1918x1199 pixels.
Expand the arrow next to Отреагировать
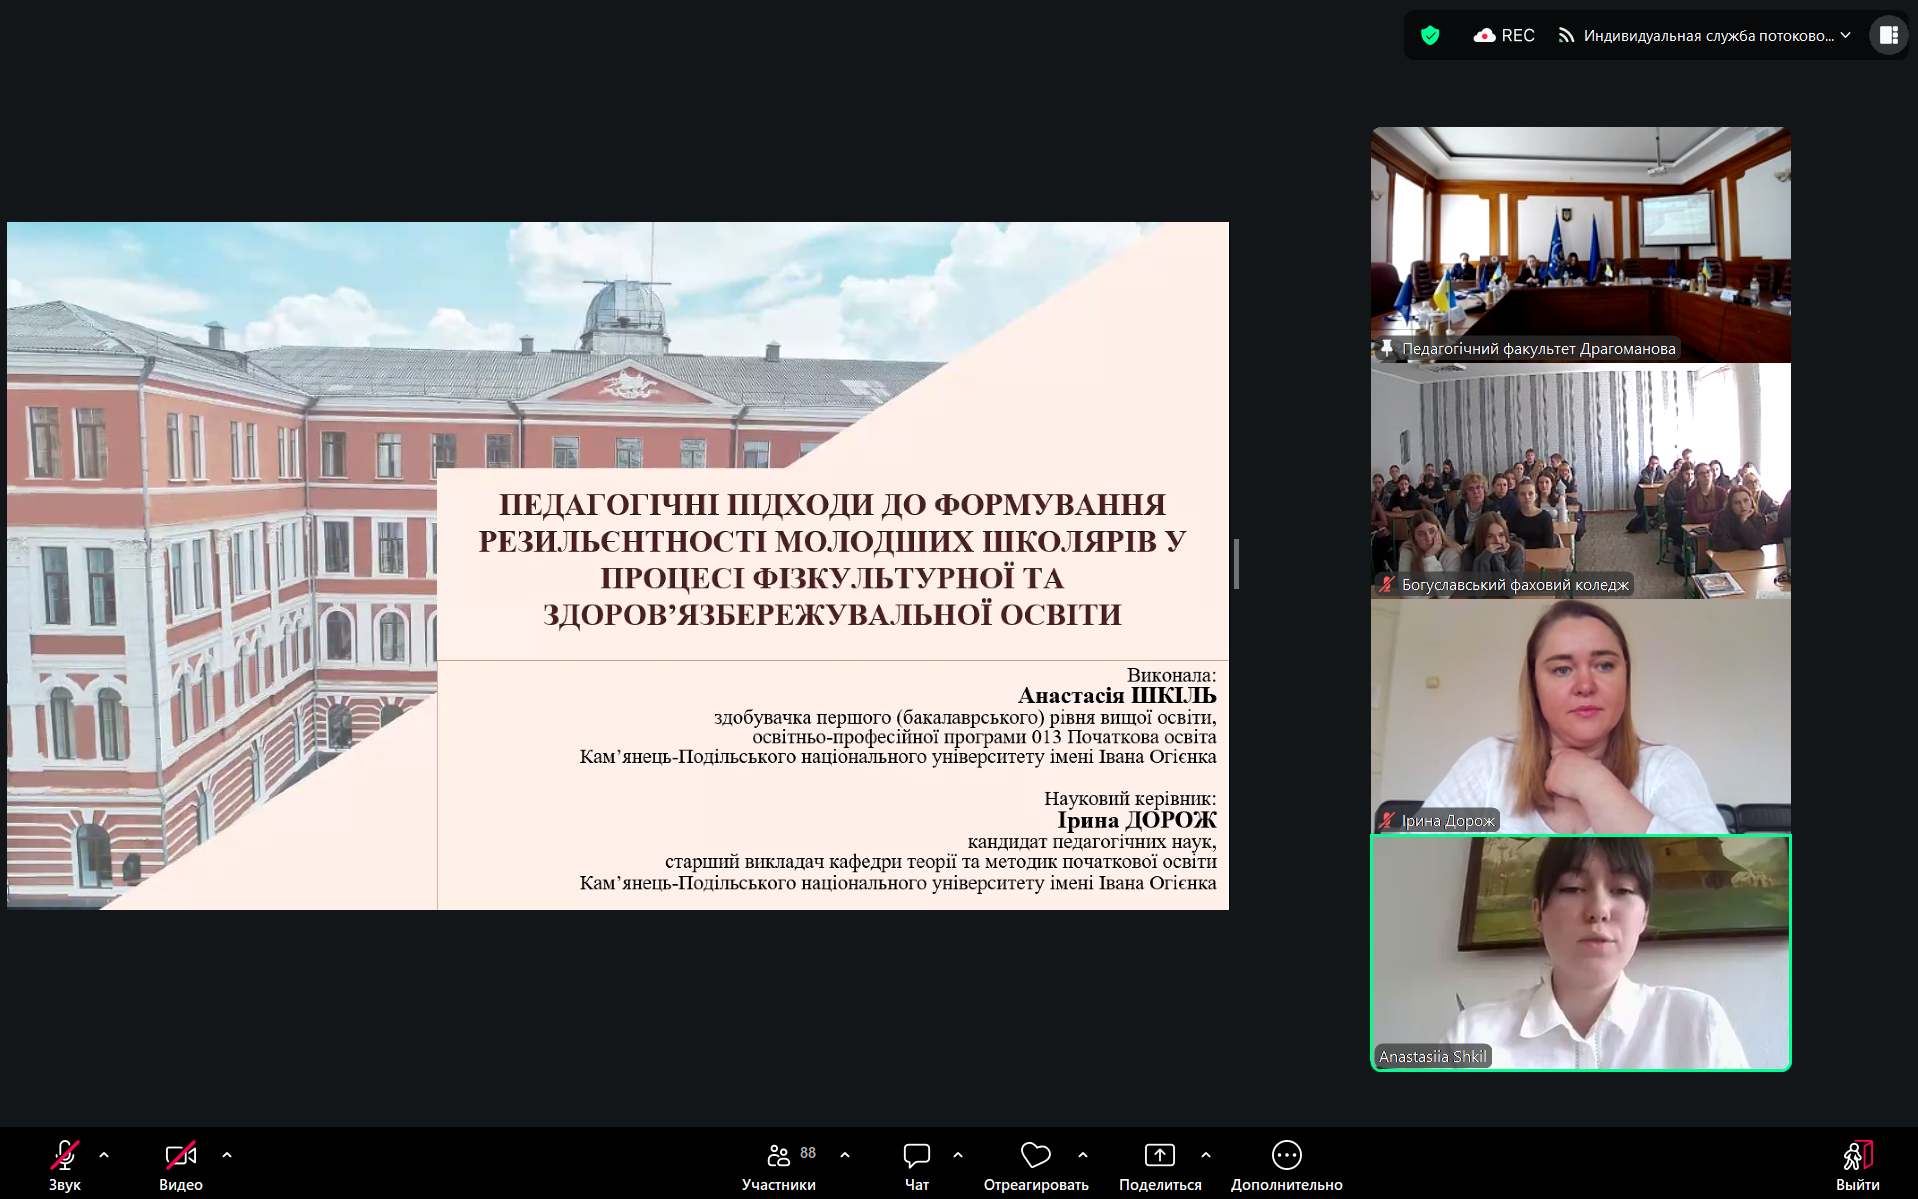click(1083, 1155)
